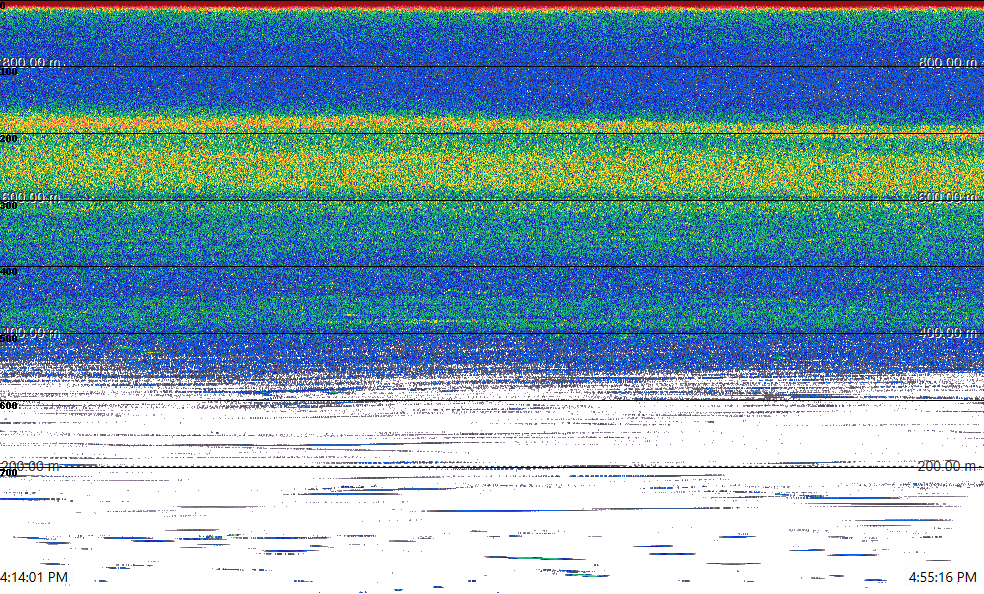
Task: Click the depth scale value 500
Action: point(9,339)
